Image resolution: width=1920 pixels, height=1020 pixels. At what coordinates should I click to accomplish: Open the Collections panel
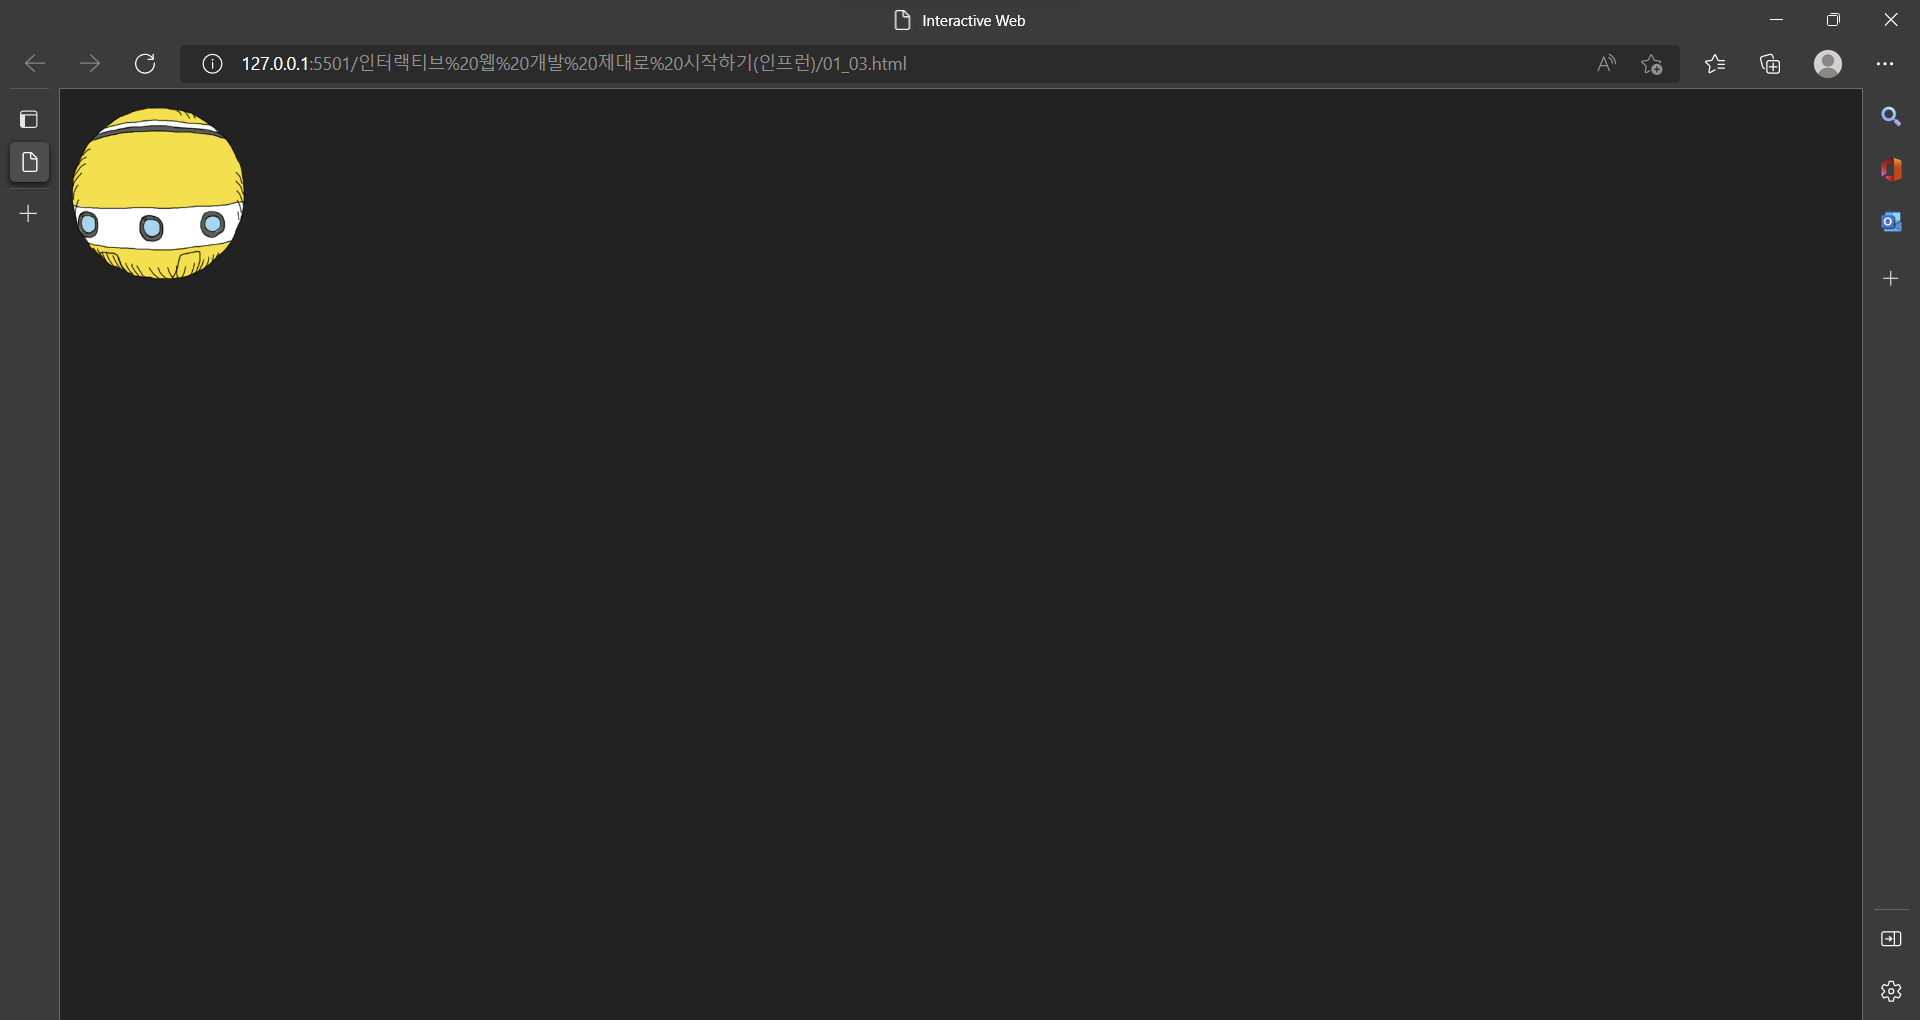(x=1770, y=64)
